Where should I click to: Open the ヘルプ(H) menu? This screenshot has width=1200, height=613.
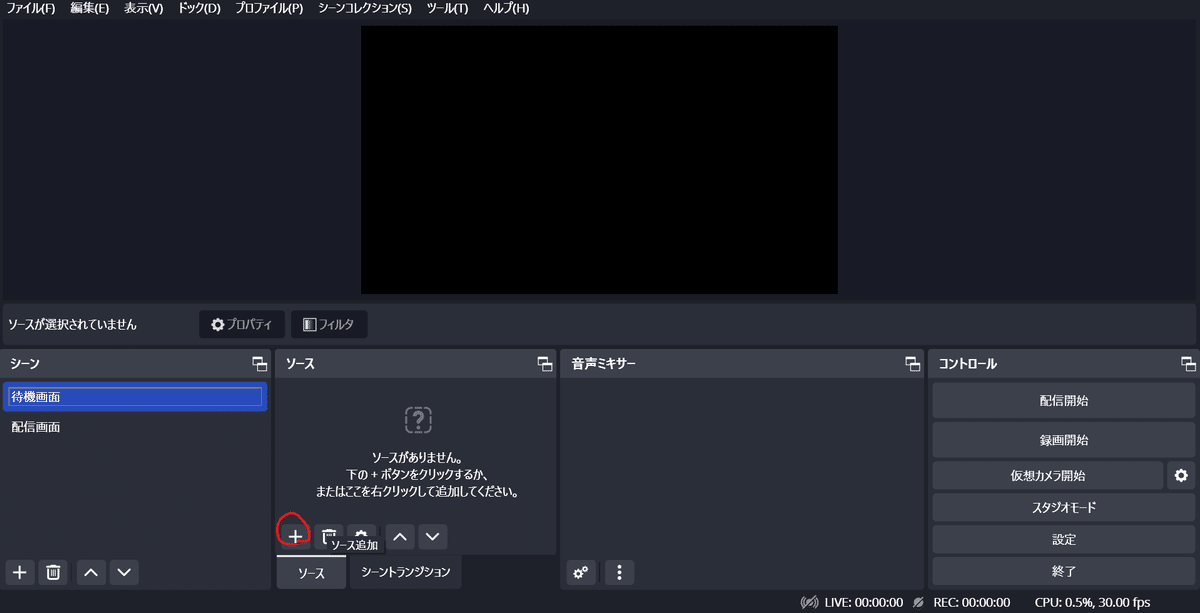point(506,8)
